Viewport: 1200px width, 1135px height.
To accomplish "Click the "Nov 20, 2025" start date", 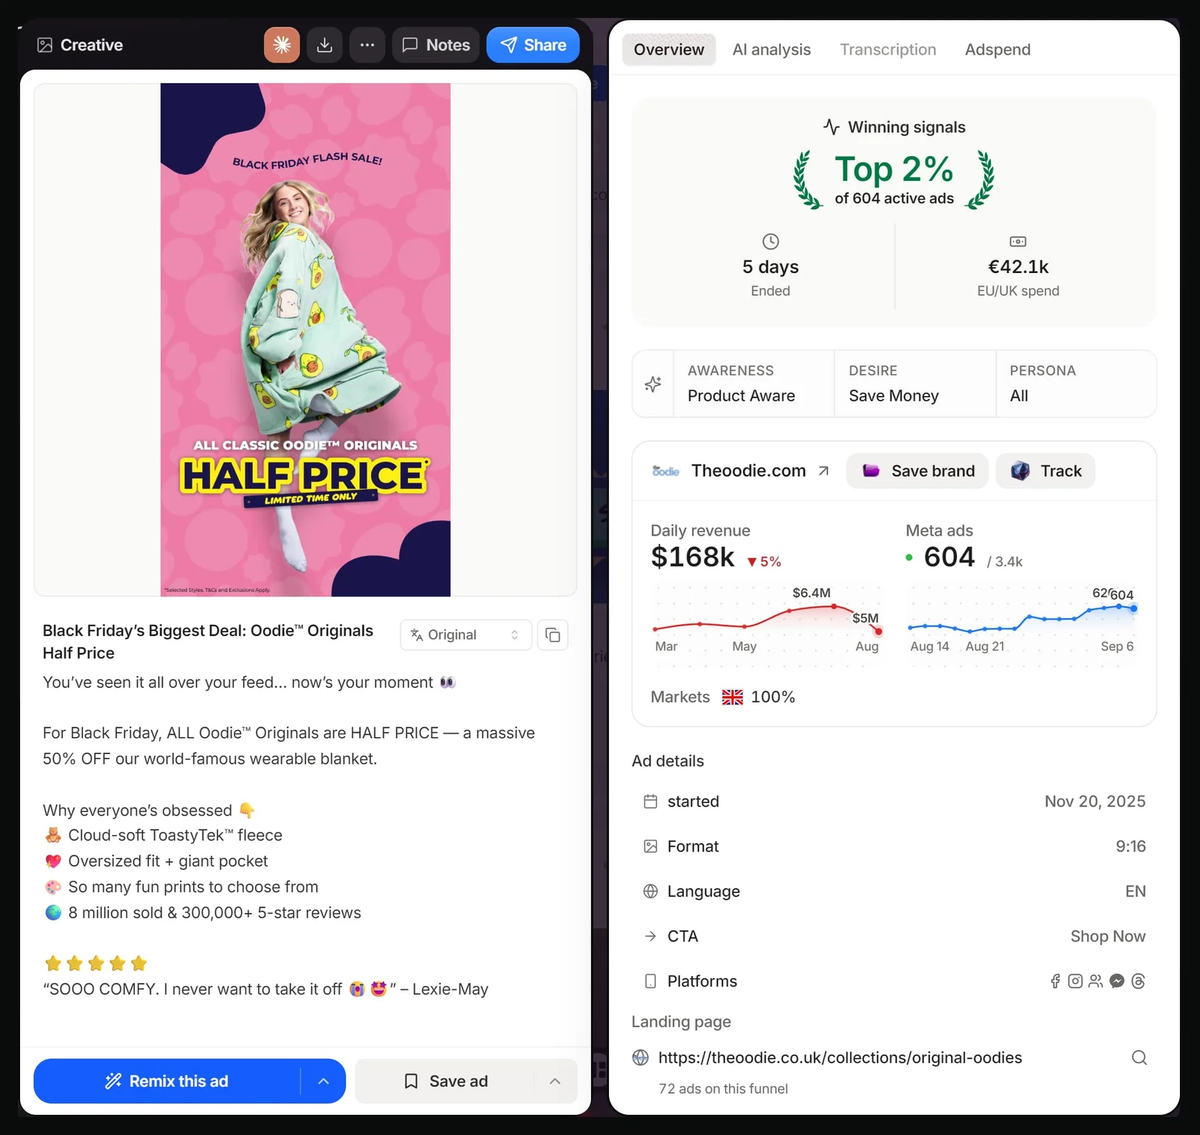I will [1095, 801].
